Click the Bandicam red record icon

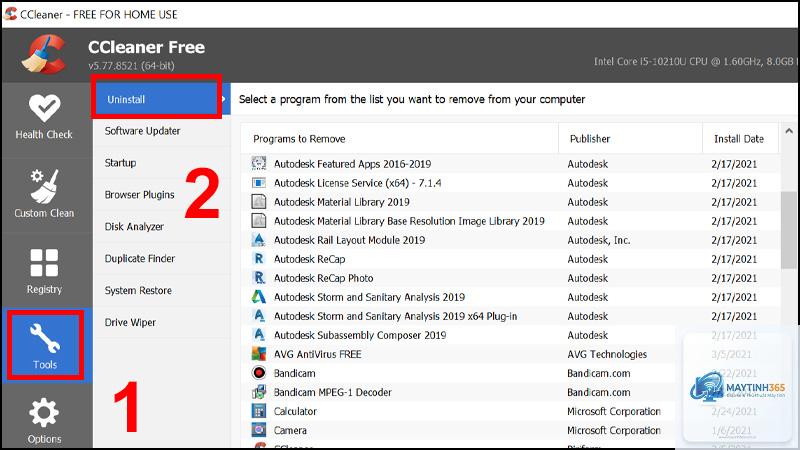pos(259,373)
